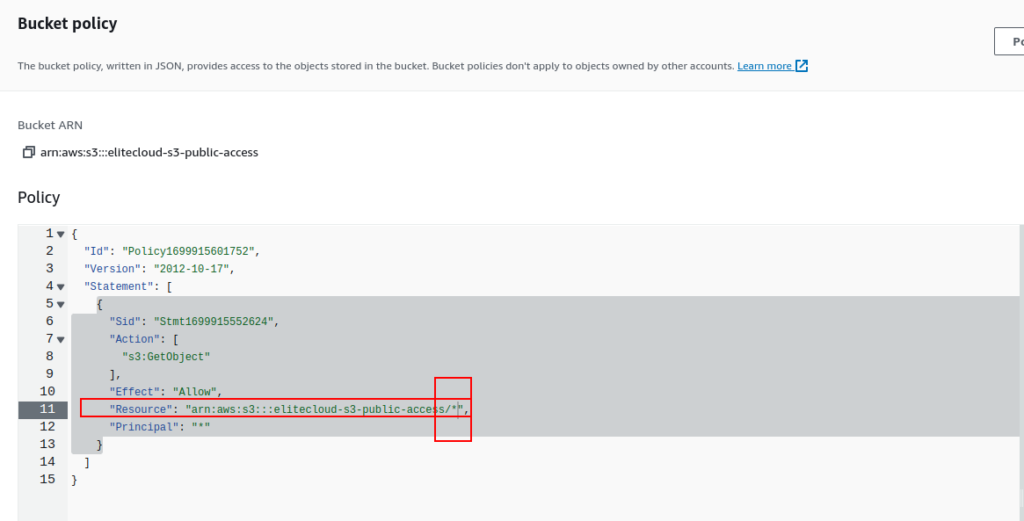The width and height of the screenshot is (1024, 521).
Task: Click the closing bracket on line 14
Action: pyautogui.click(x=87, y=462)
